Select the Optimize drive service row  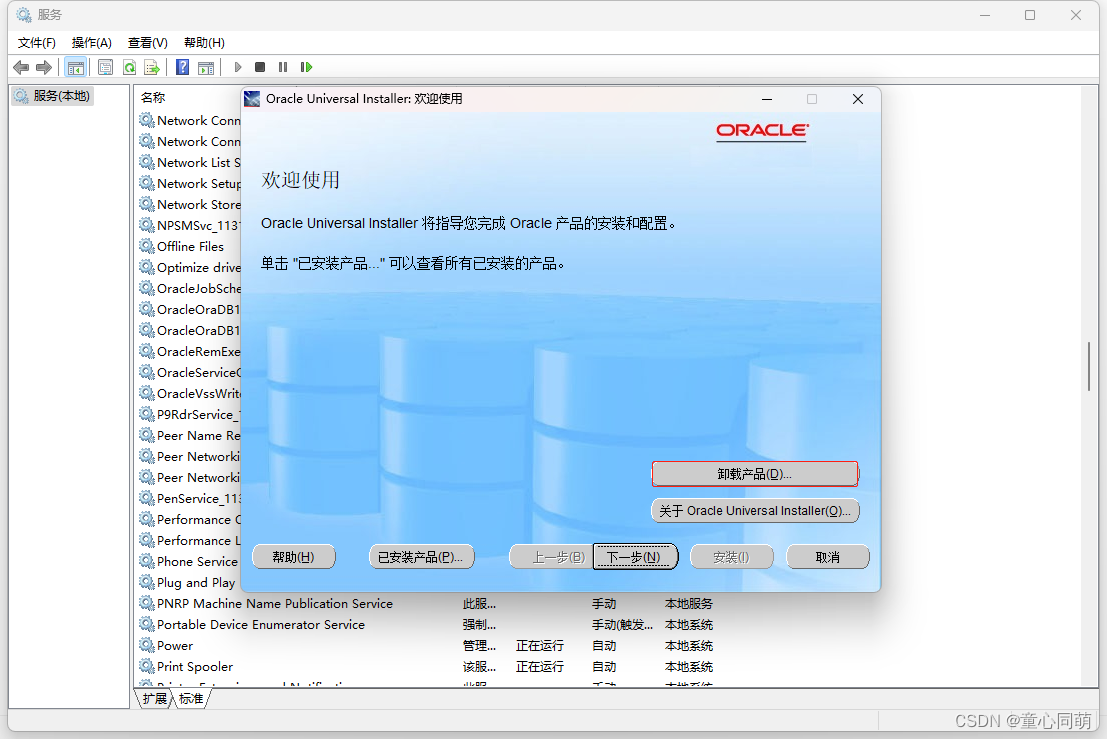point(198,268)
